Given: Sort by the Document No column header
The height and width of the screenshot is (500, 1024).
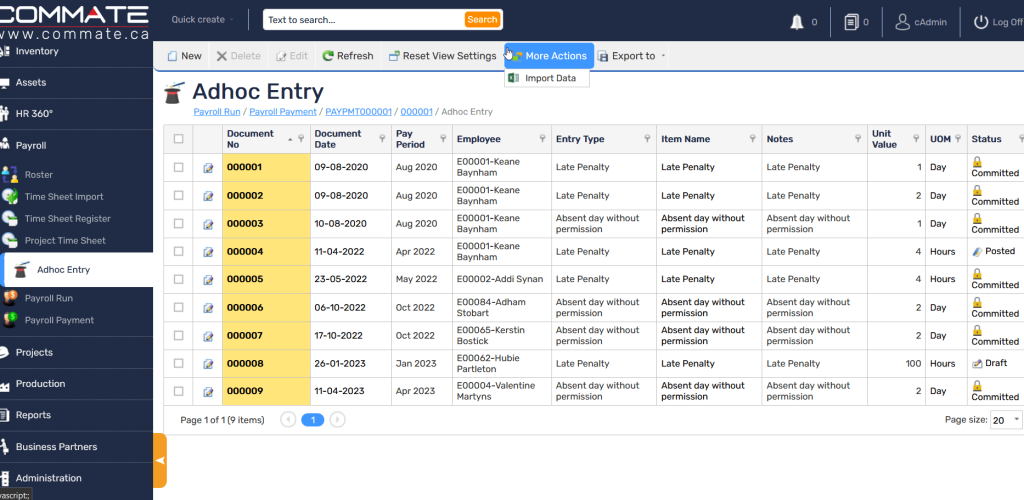Looking at the screenshot, I should [250, 138].
